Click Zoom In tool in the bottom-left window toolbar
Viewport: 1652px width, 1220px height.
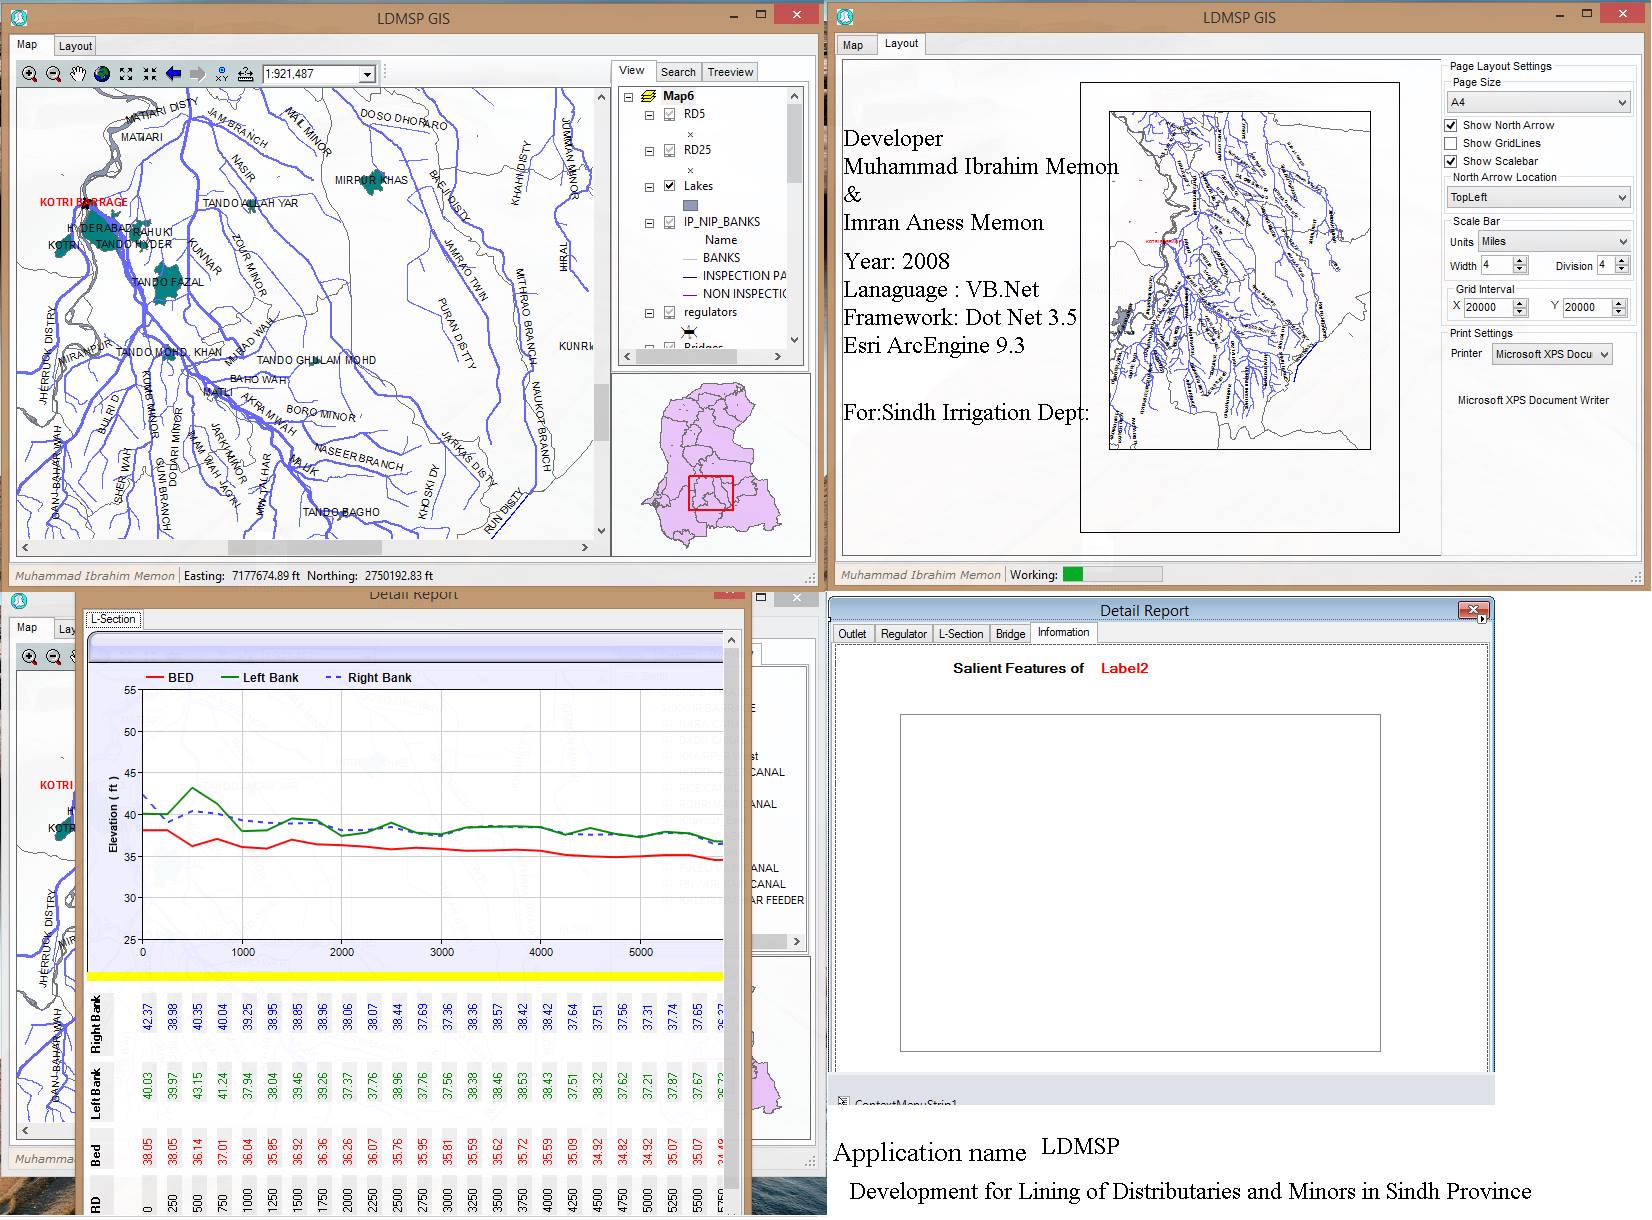point(30,657)
